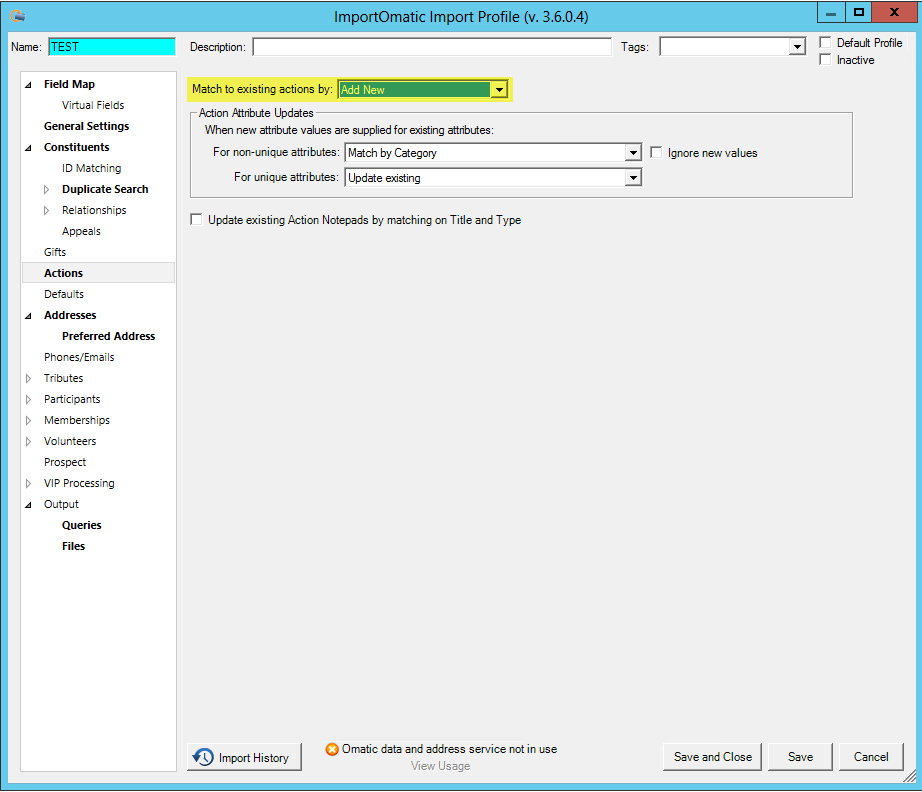Viewport: 922px width, 792px height.
Task: Enable Update existing Action Notepads checkbox
Action: click(196, 219)
